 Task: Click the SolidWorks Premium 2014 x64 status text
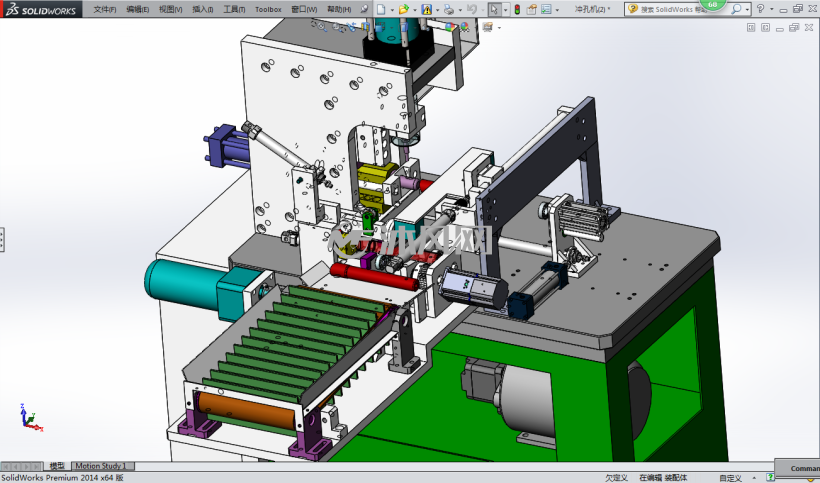(63, 478)
